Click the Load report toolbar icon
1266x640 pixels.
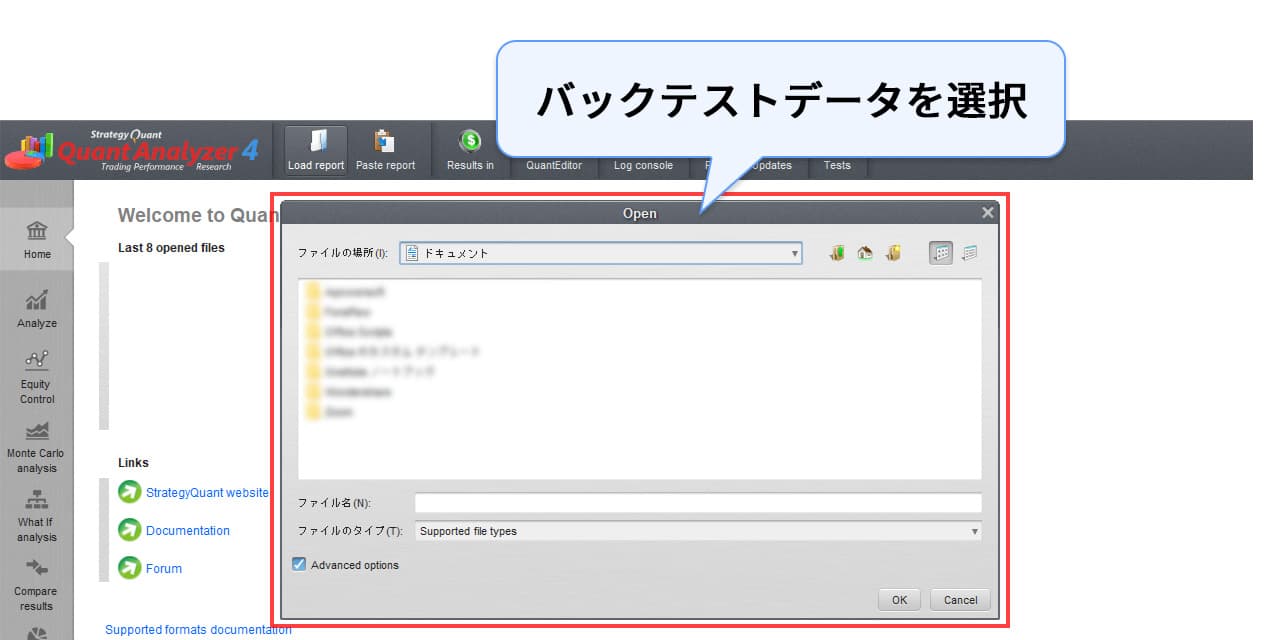316,141
